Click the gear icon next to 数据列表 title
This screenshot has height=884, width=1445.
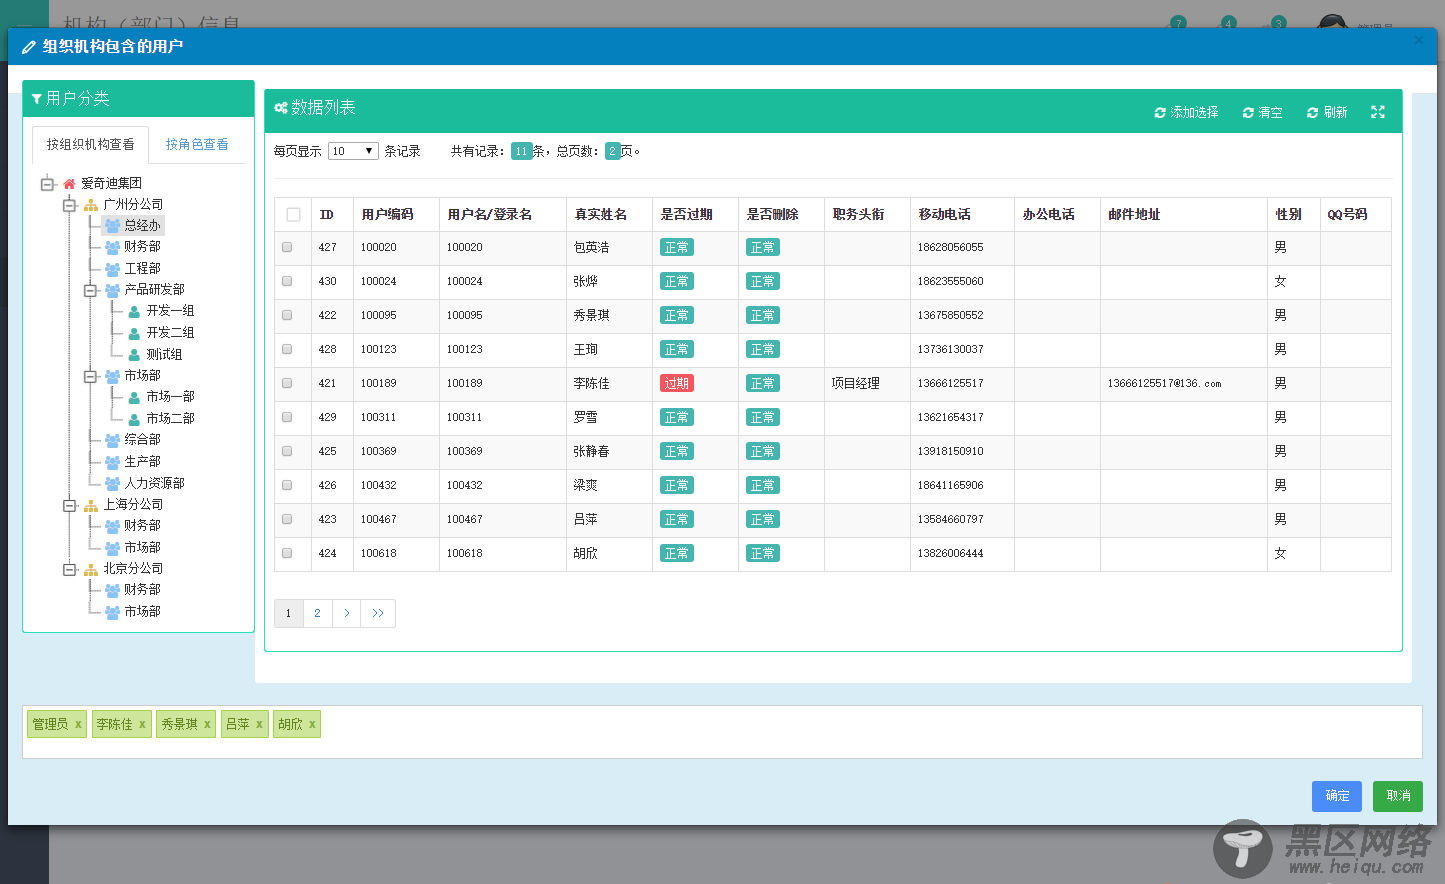[x=281, y=108]
